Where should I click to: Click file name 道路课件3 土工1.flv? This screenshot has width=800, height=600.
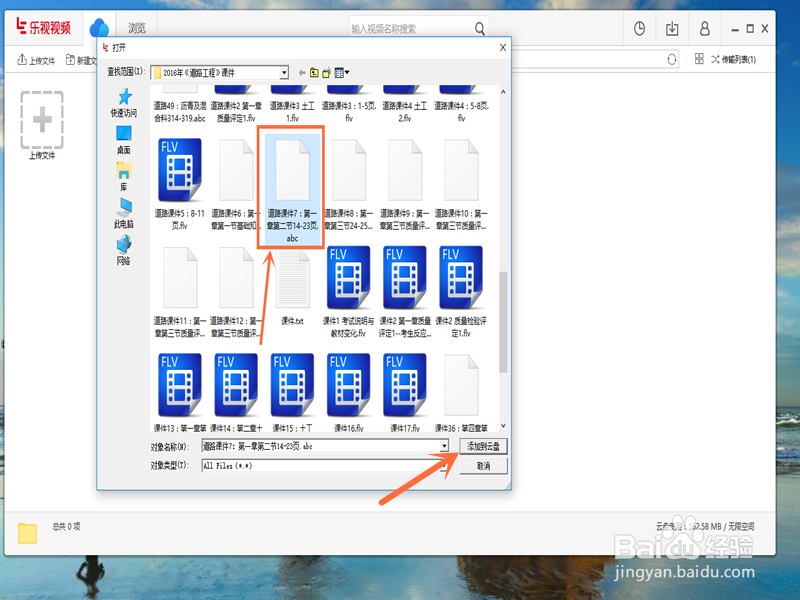coord(292,112)
